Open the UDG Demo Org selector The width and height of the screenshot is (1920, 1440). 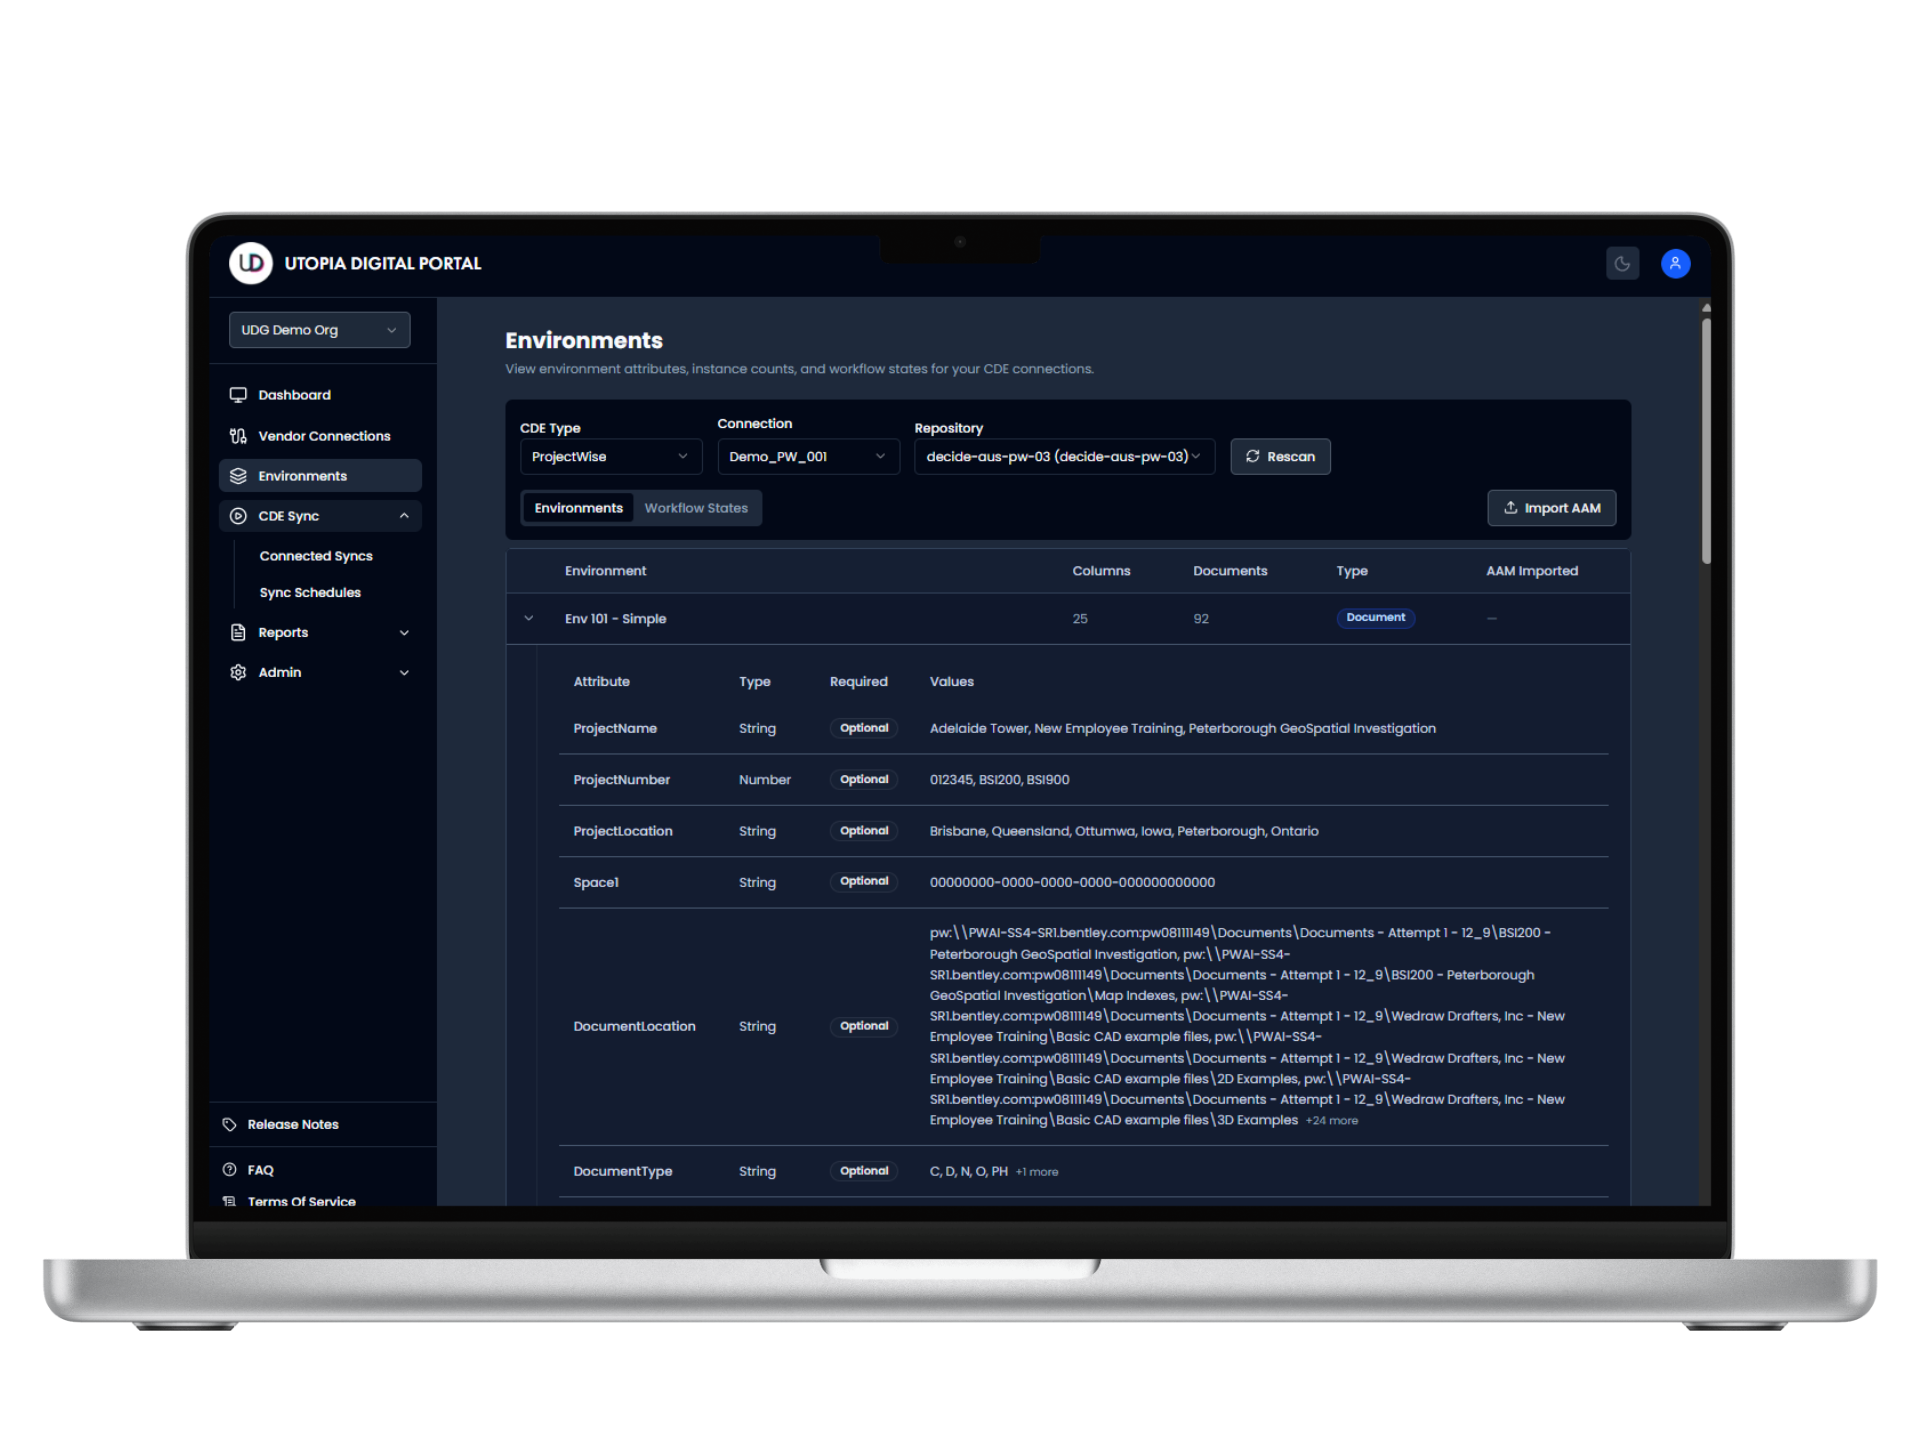click(x=319, y=330)
